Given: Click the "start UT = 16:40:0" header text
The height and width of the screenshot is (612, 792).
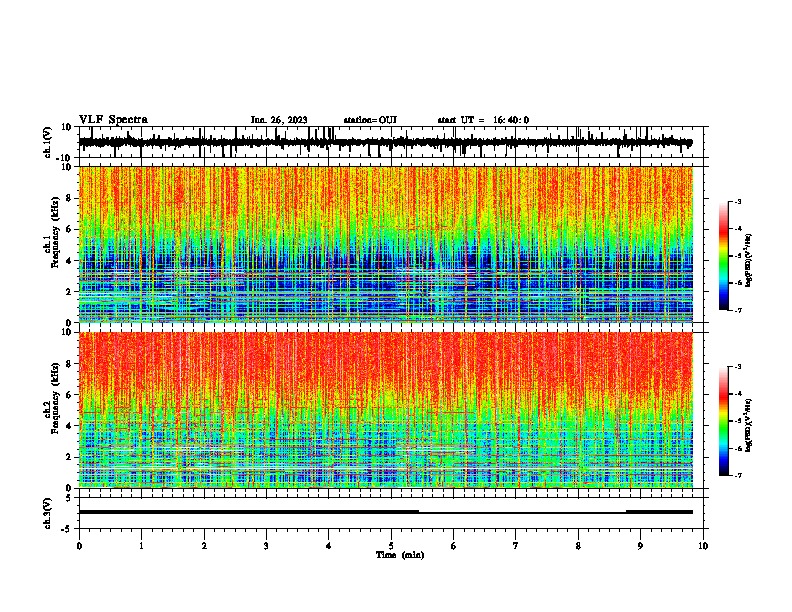Looking at the screenshot, I should [483, 120].
